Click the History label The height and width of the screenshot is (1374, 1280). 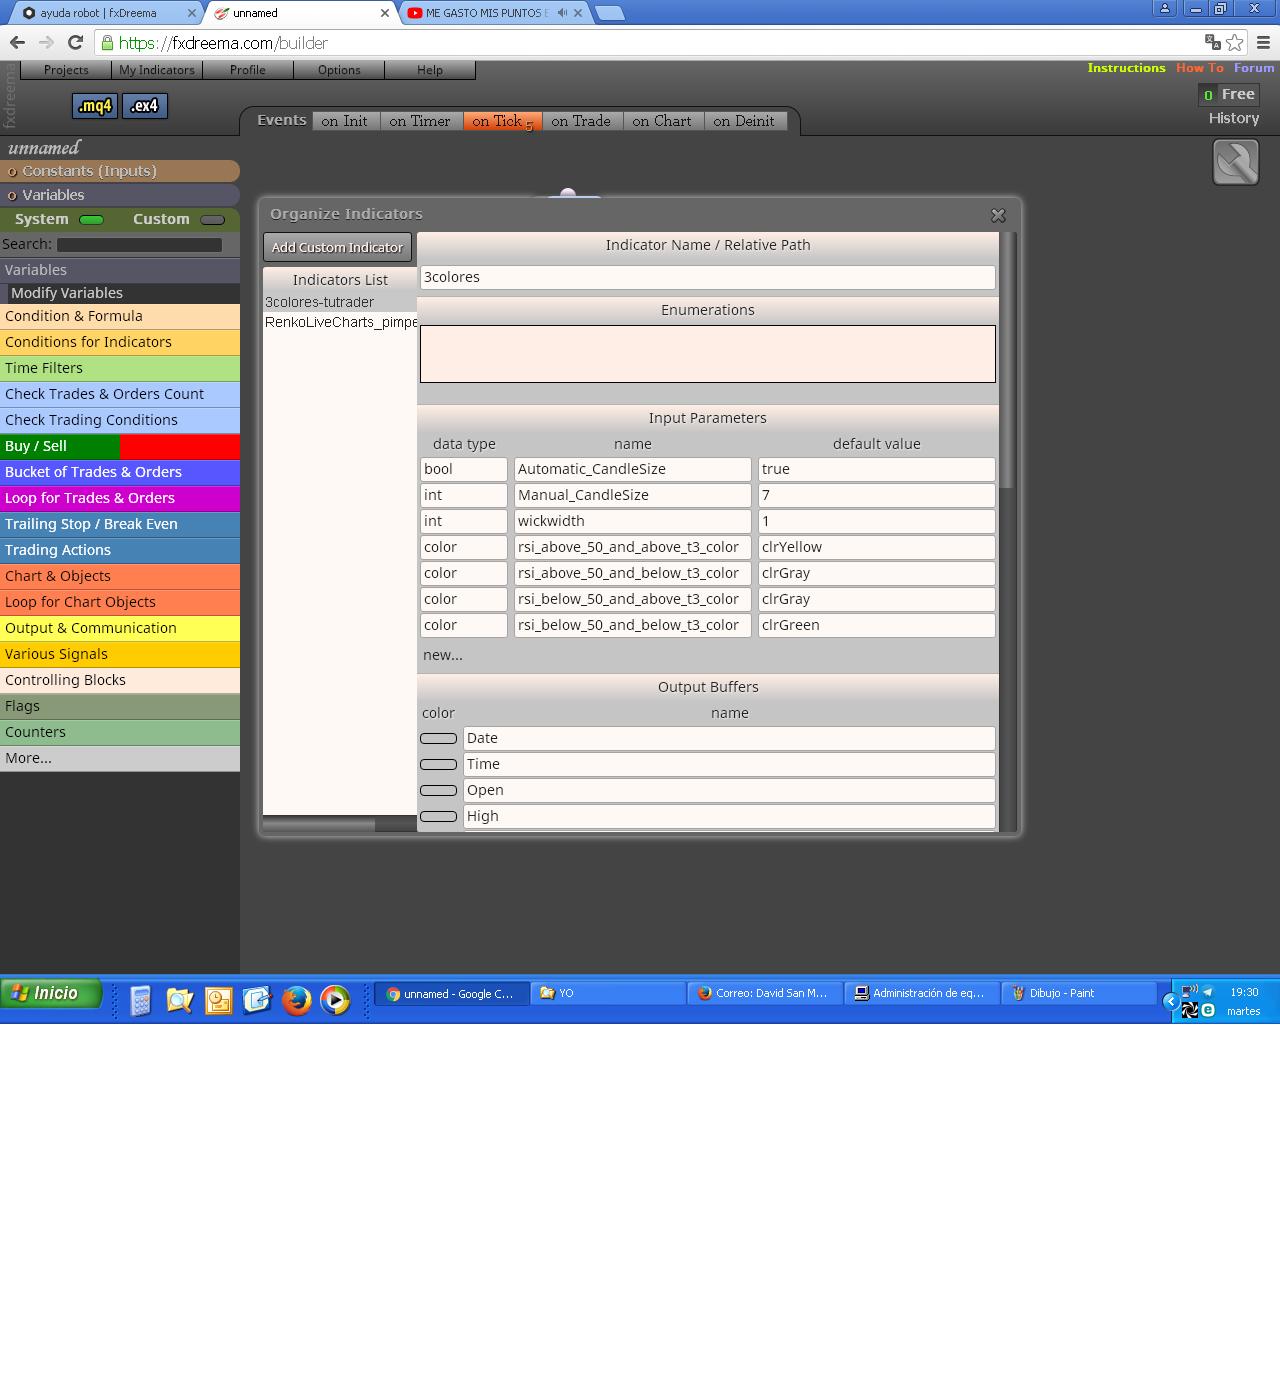tap(1234, 118)
